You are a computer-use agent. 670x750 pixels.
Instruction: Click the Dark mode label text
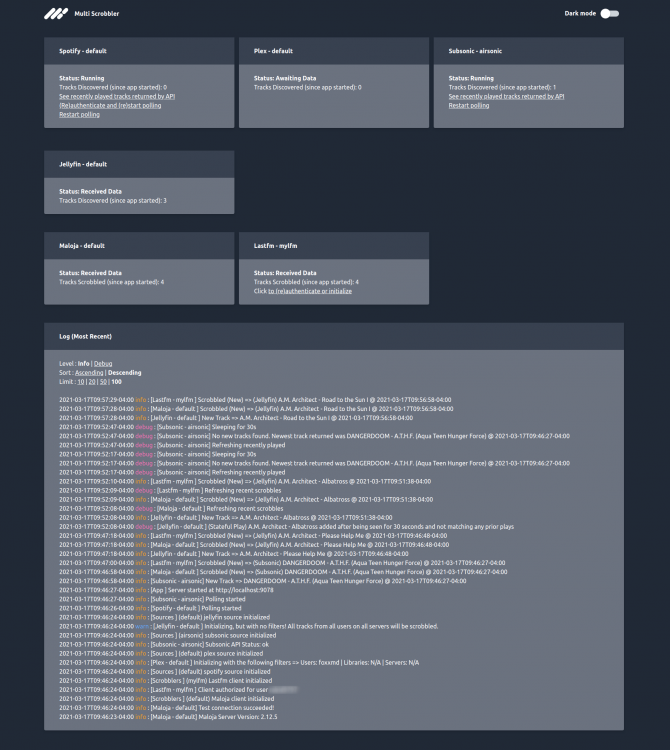pyautogui.click(x=580, y=13)
